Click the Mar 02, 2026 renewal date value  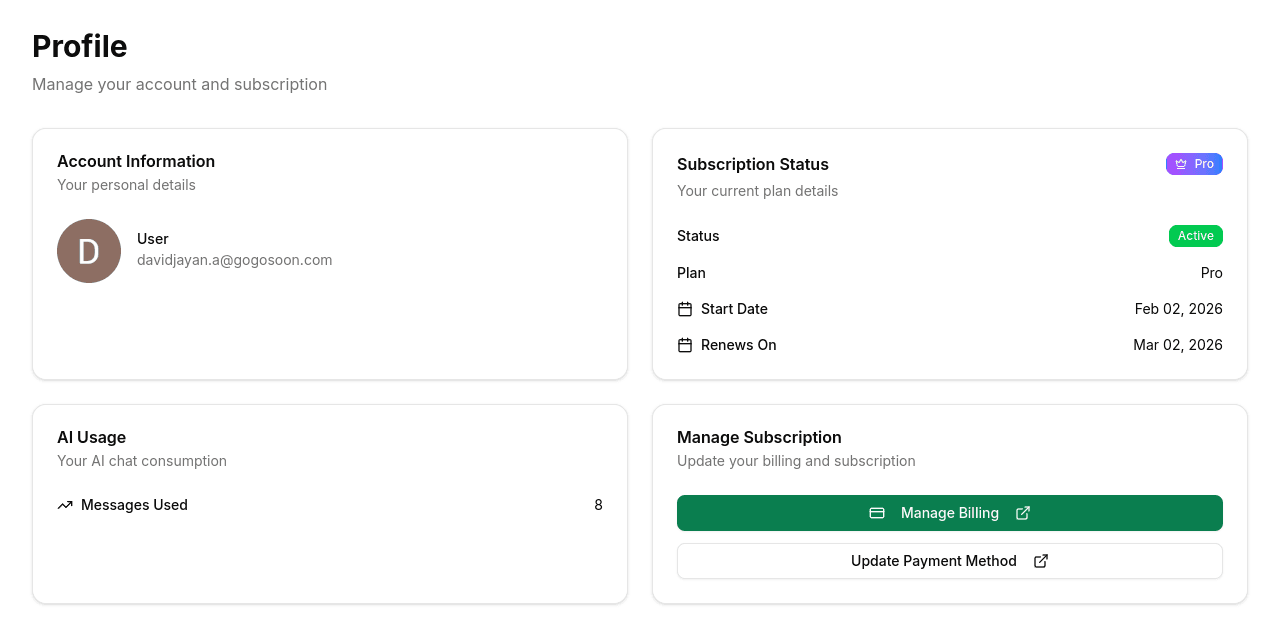pos(1177,345)
